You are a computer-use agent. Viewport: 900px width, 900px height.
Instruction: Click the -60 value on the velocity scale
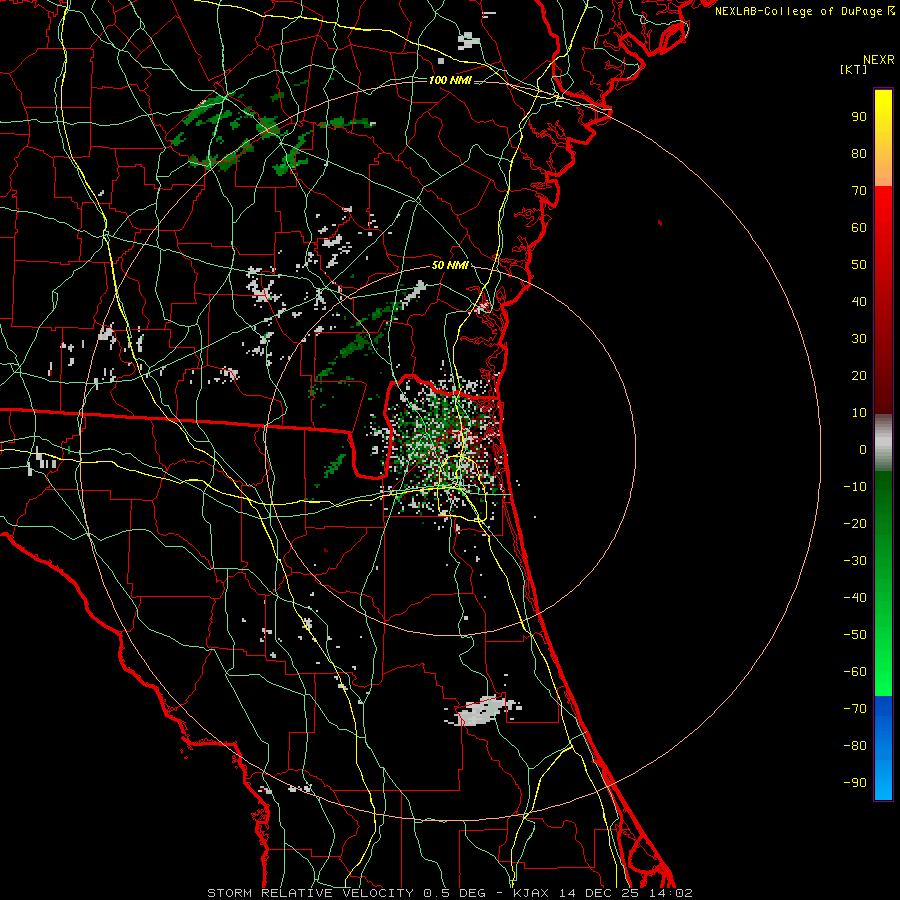coord(855,672)
